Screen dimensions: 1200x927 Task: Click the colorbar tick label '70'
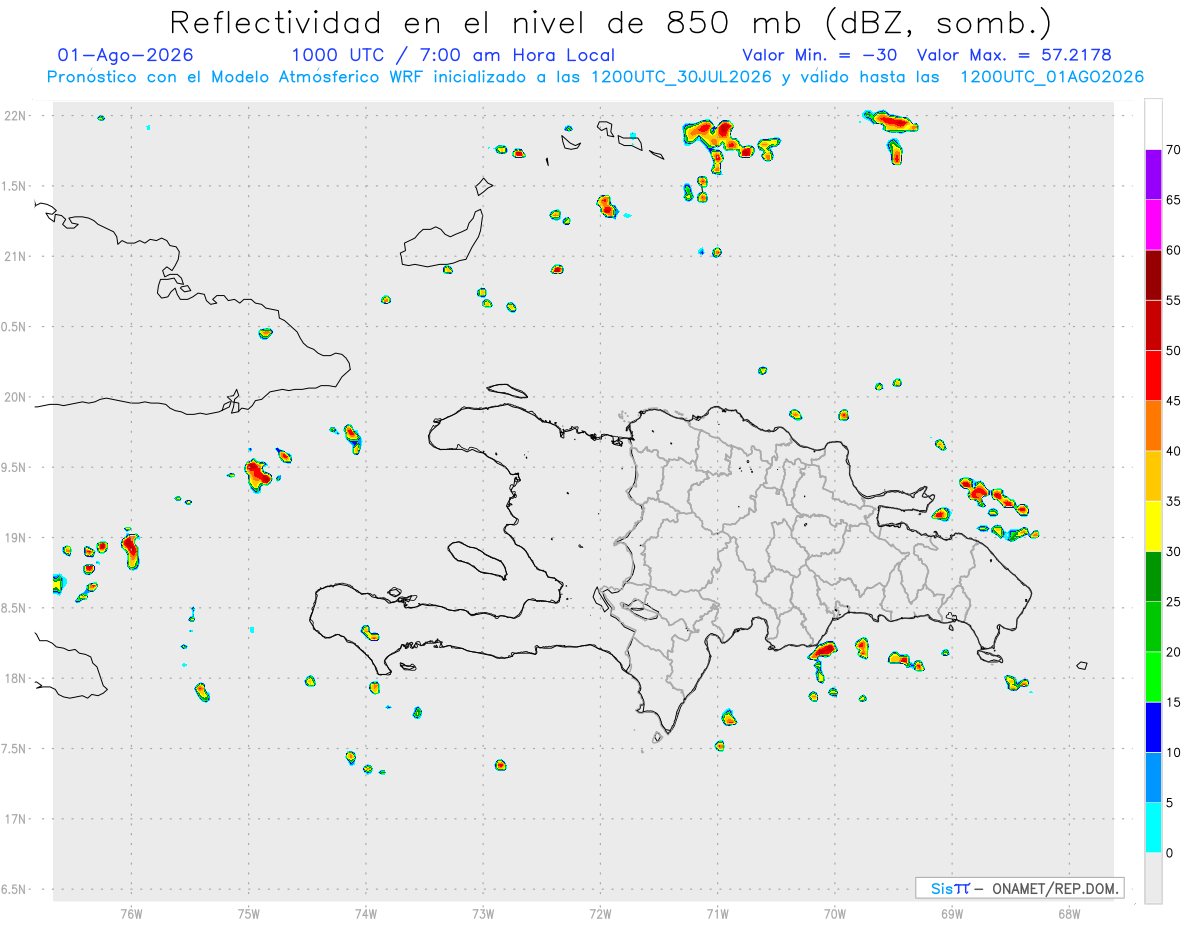[x=1173, y=150]
